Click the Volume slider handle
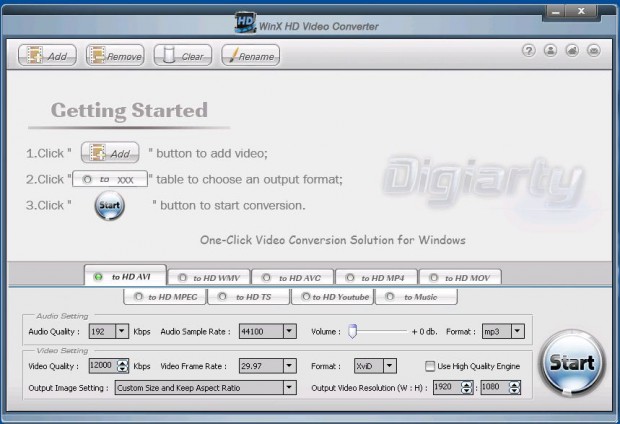Screen dimensions: 620x424 (352, 331)
